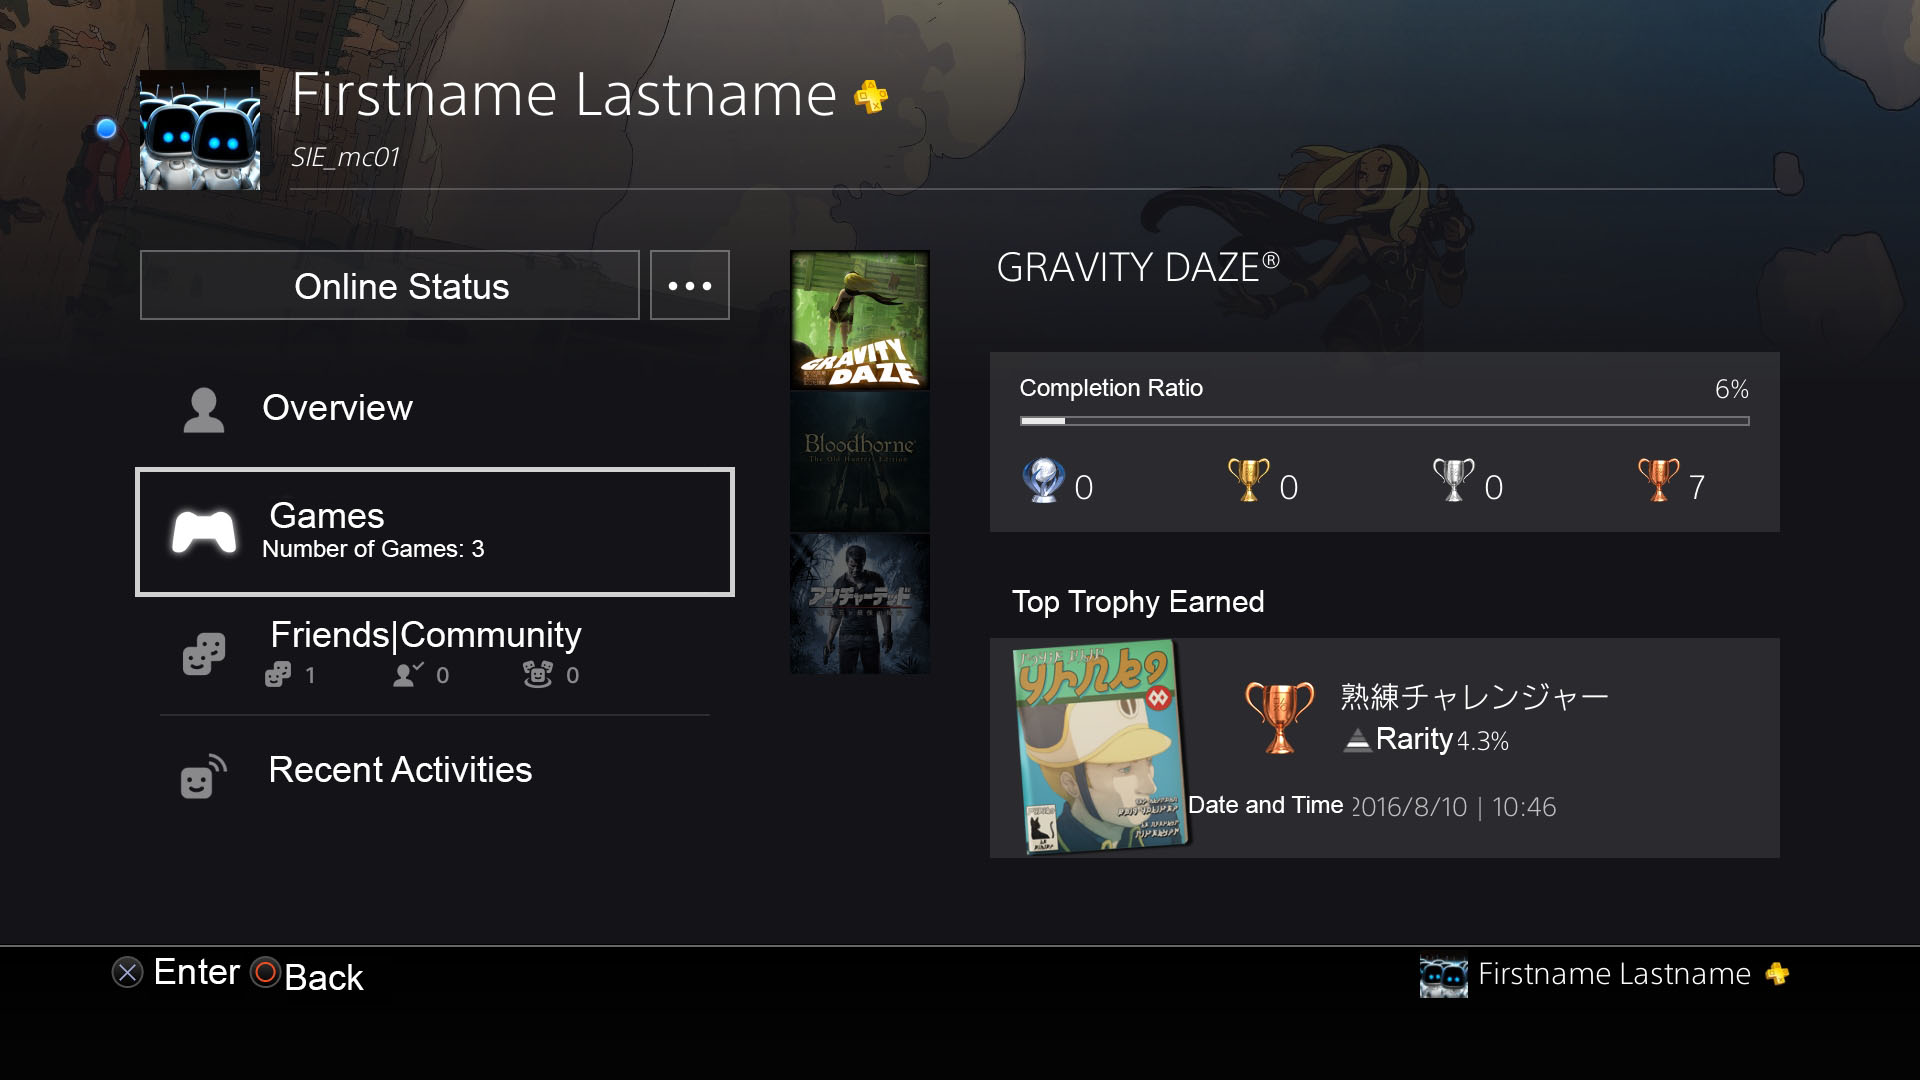Click the Astro Bot profile avatar
The image size is (1920, 1080).
point(200,130)
